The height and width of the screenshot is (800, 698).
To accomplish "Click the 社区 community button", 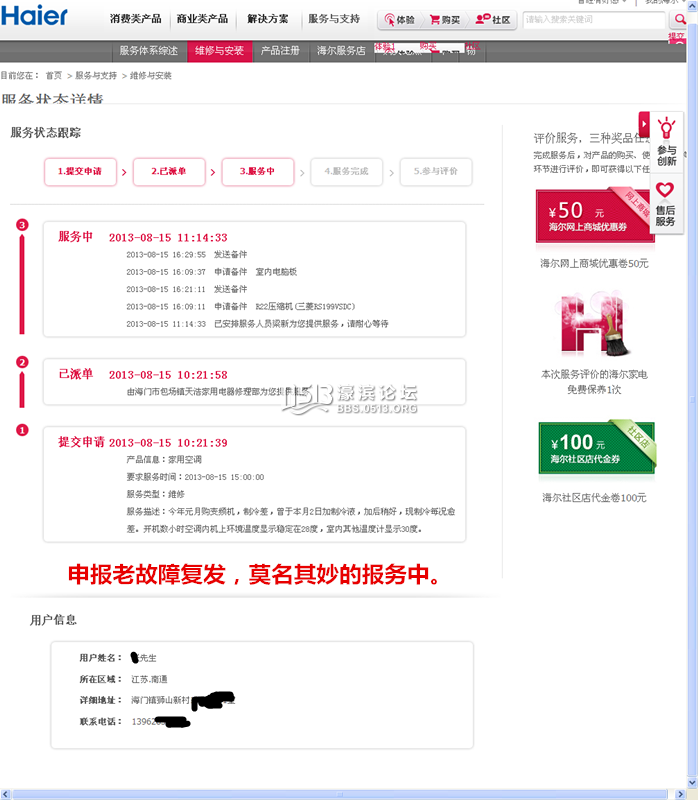I will [x=493, y=20].
